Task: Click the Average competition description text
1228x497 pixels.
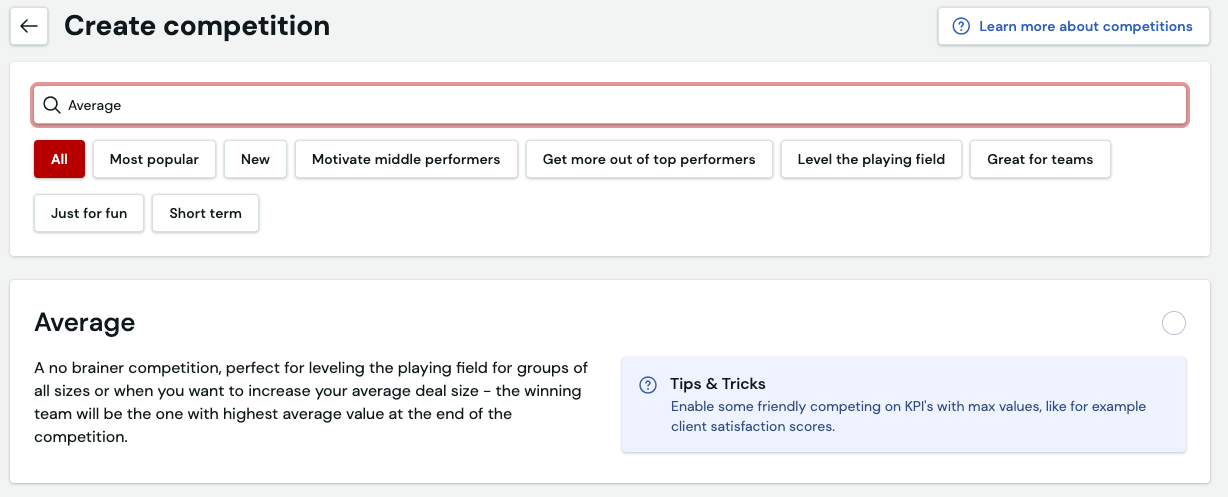Action: (x=311, y=402)
